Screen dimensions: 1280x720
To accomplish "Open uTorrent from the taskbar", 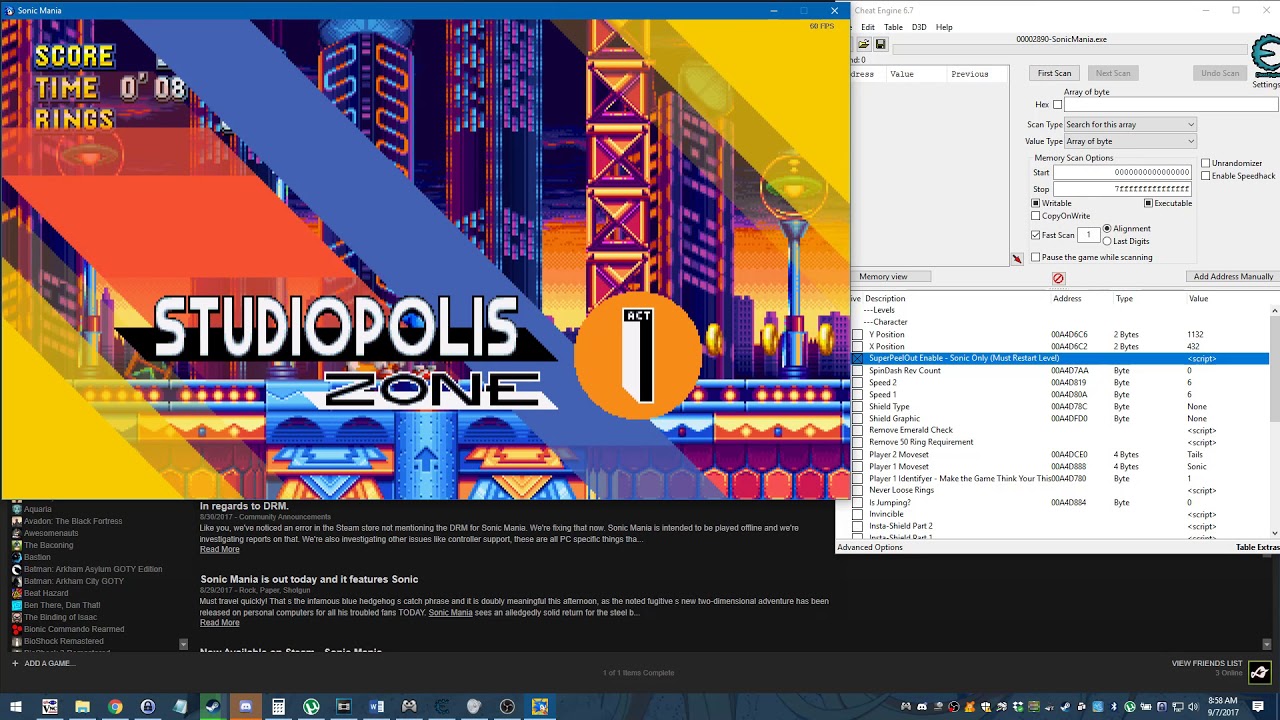I will click(311, 707).
